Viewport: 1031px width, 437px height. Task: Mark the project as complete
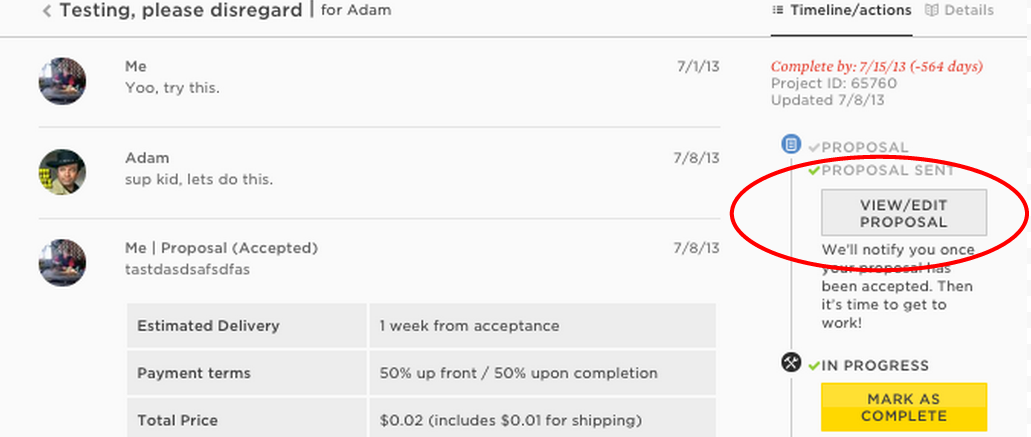pyautogui.click(x=903, y=407)
